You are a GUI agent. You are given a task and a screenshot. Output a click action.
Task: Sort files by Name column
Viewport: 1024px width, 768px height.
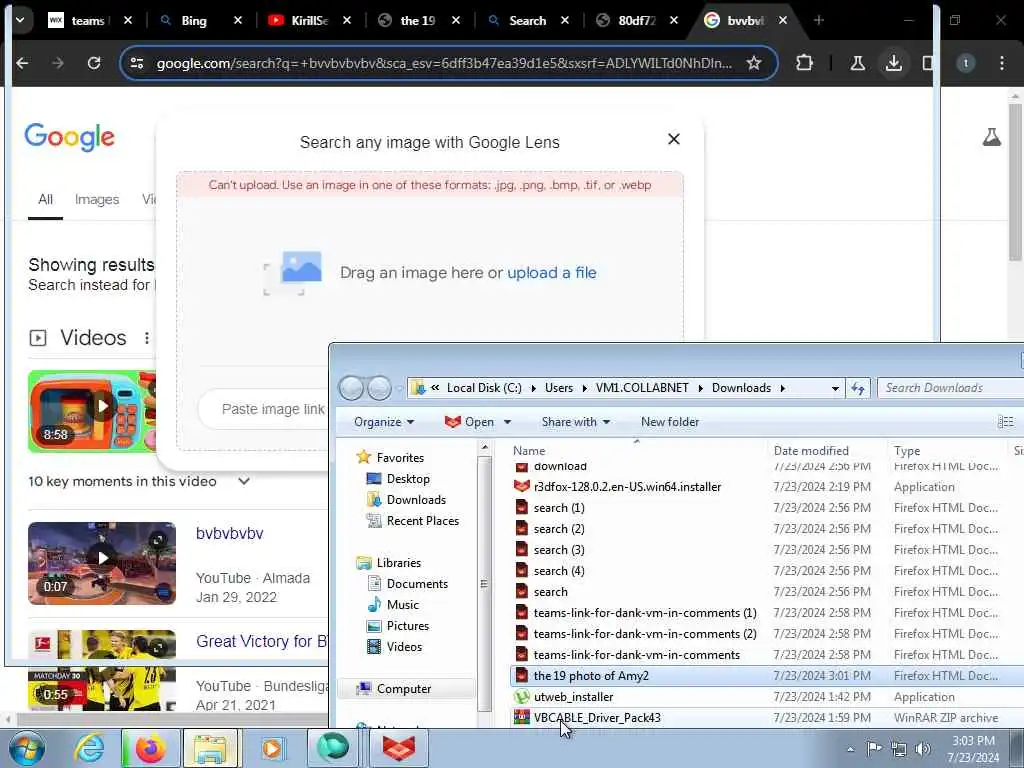pyautogui.click(x=529, y=451)
